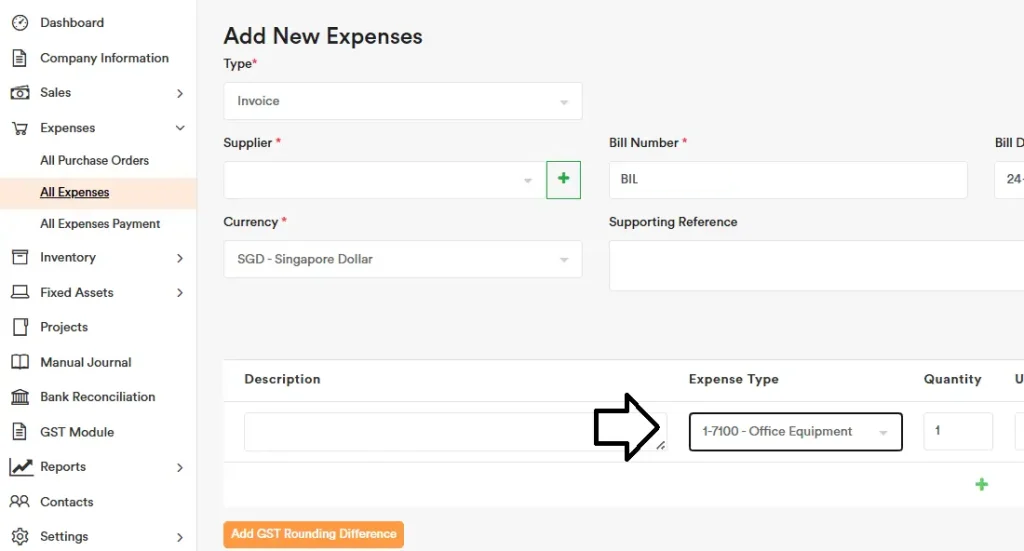1024x551 pixels.
Task: Click the Manual Journal book icon
Action: pyautogui.click(x=19, y=362)
